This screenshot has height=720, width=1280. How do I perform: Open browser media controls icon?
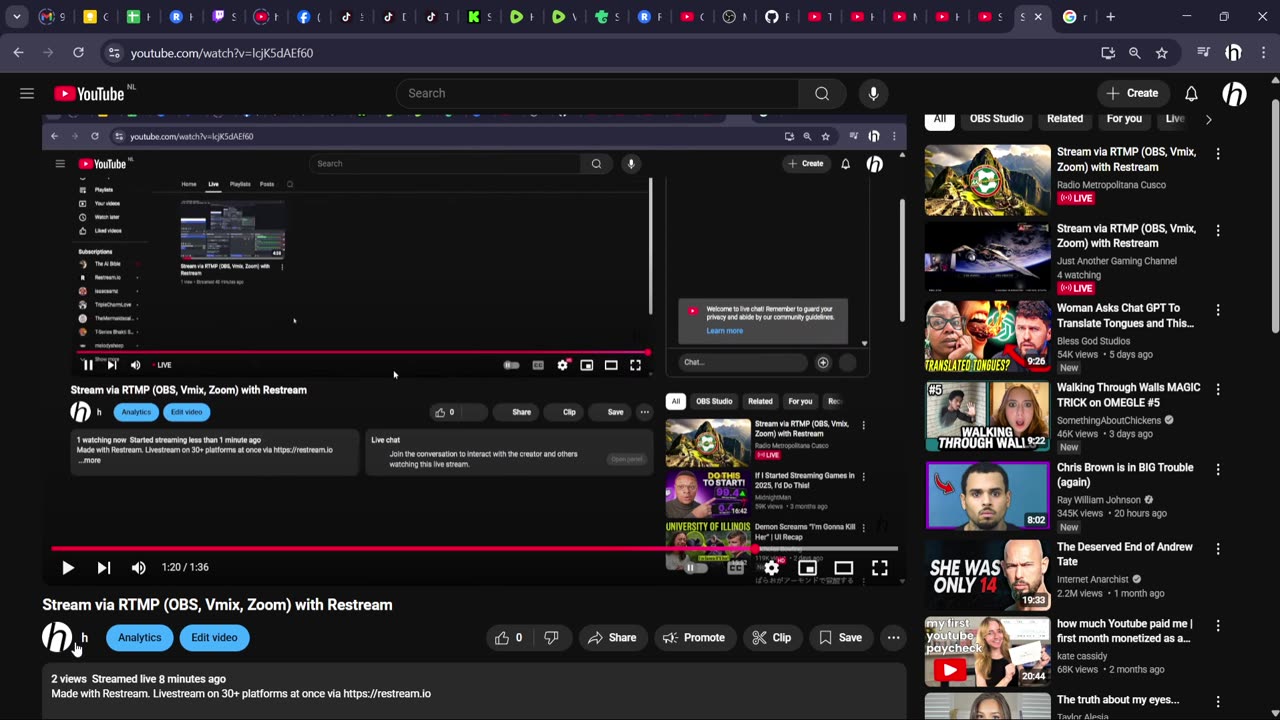[x=1204, y=53]
